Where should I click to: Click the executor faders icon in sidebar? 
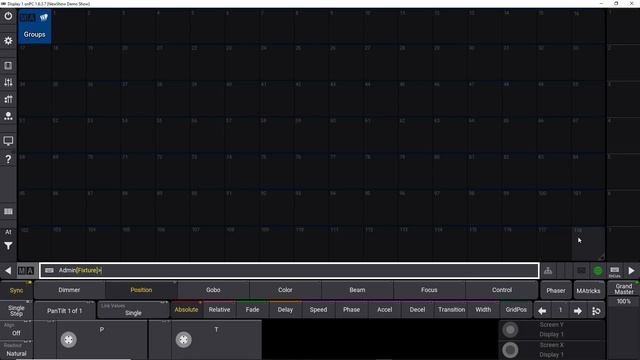8,99
